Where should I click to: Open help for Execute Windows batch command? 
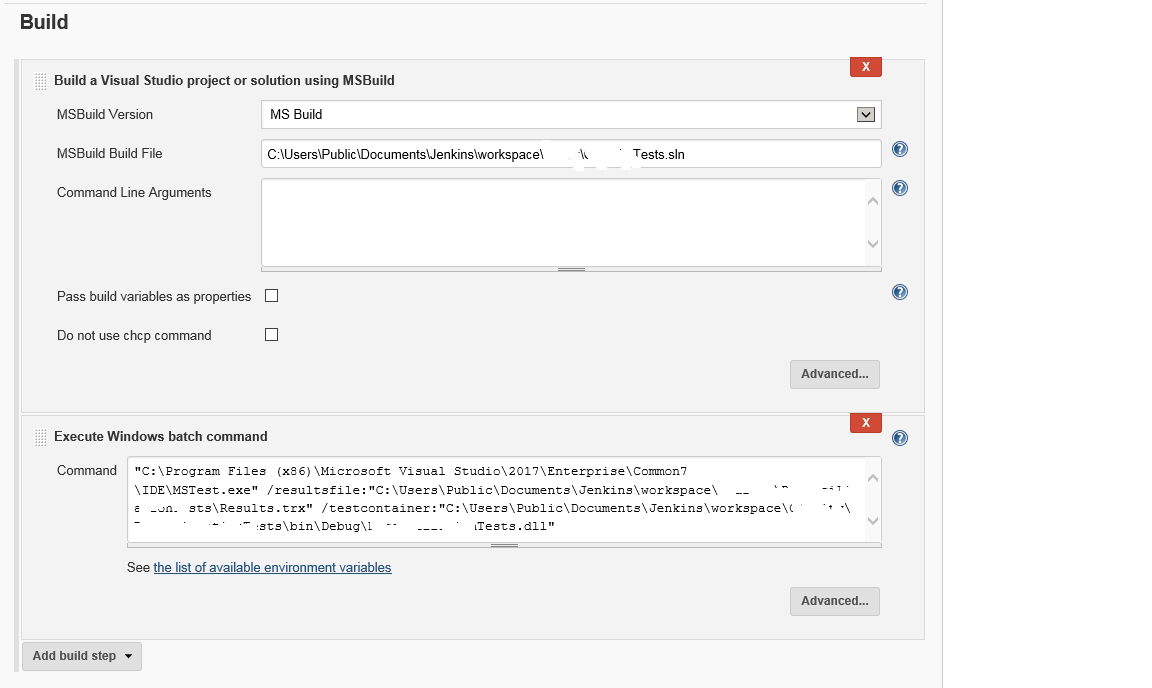point(899,438)
